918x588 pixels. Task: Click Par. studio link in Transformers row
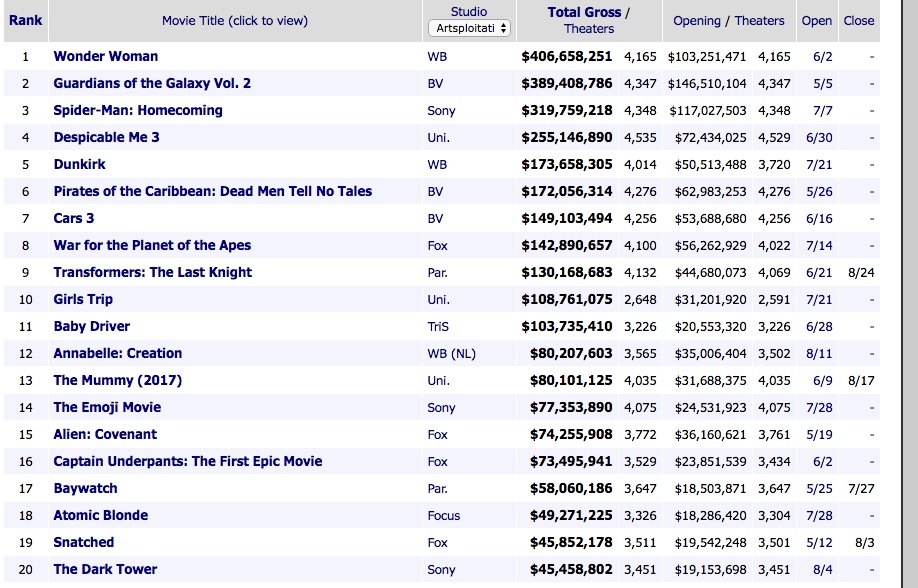pos(437,272)
